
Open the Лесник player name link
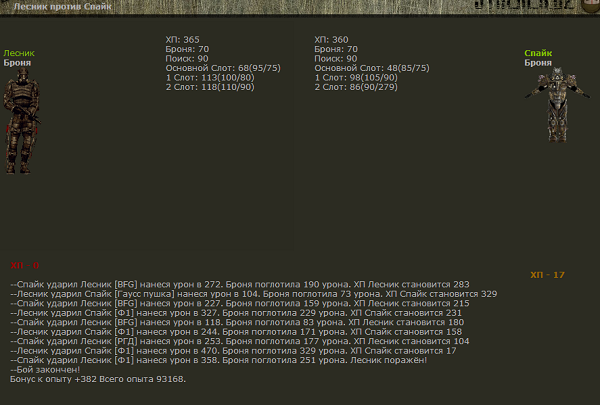point(18,52)
